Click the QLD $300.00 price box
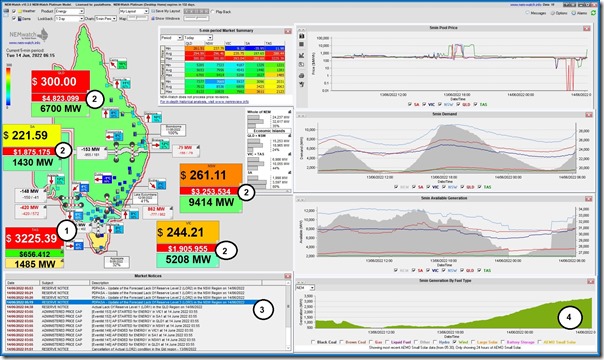The width and height of the screenshot is (604, 360). click(x=60, y=81)
